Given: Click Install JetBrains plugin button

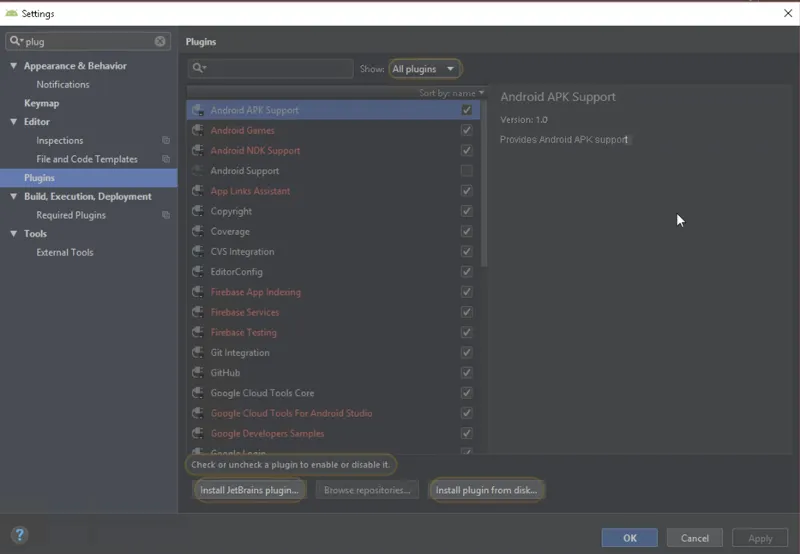Looking at the screenshot, I should click(249, 490).
